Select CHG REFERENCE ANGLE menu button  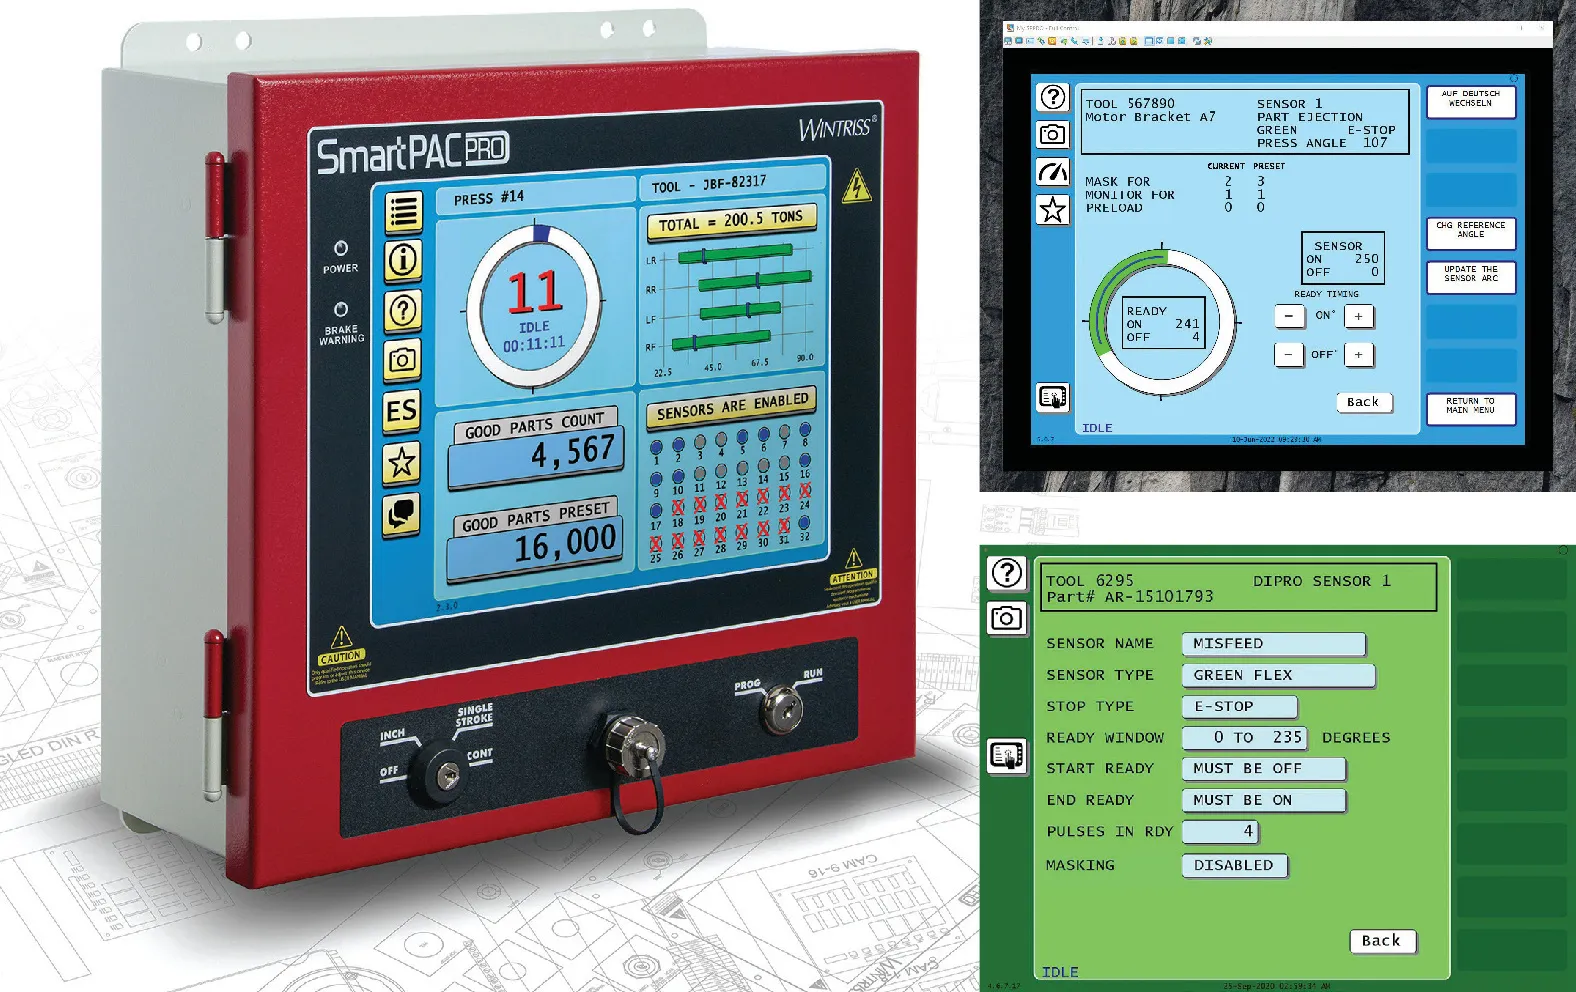point(1470,230)
